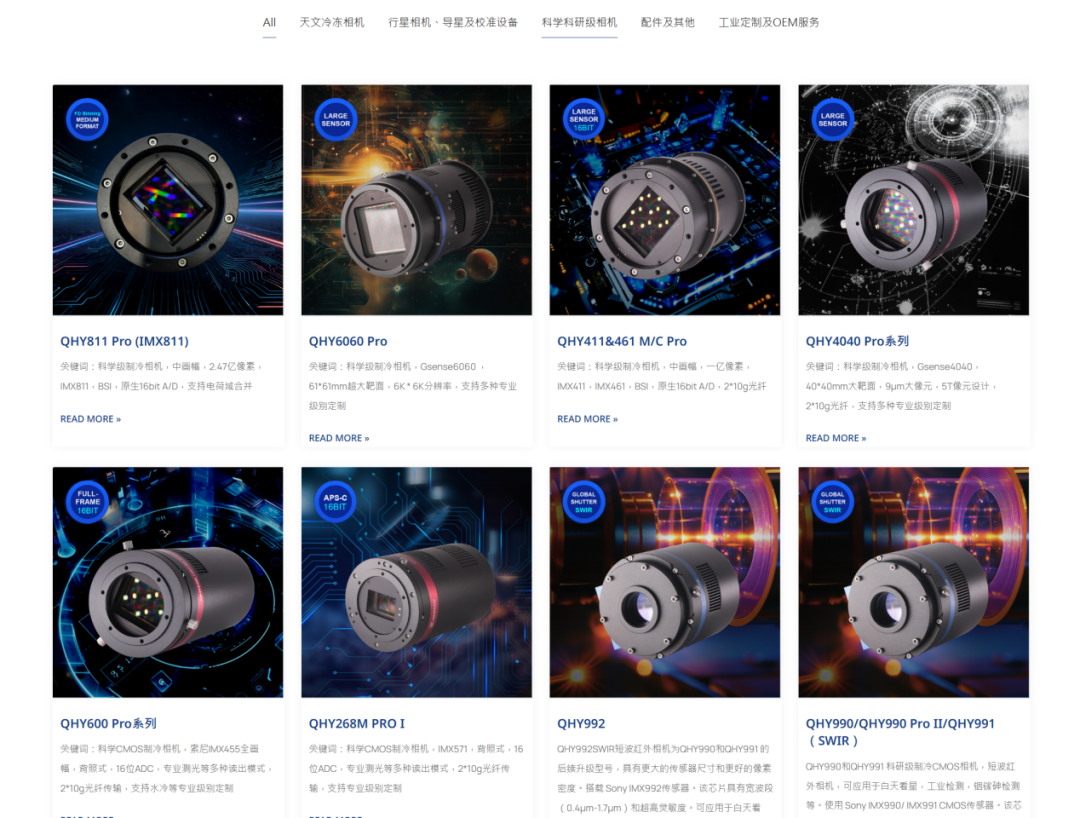Click the QHY990/QHY990 Pro II/QHY991 title link
The width and height of the screenshot is (1080, 818).
pos(900,732)
